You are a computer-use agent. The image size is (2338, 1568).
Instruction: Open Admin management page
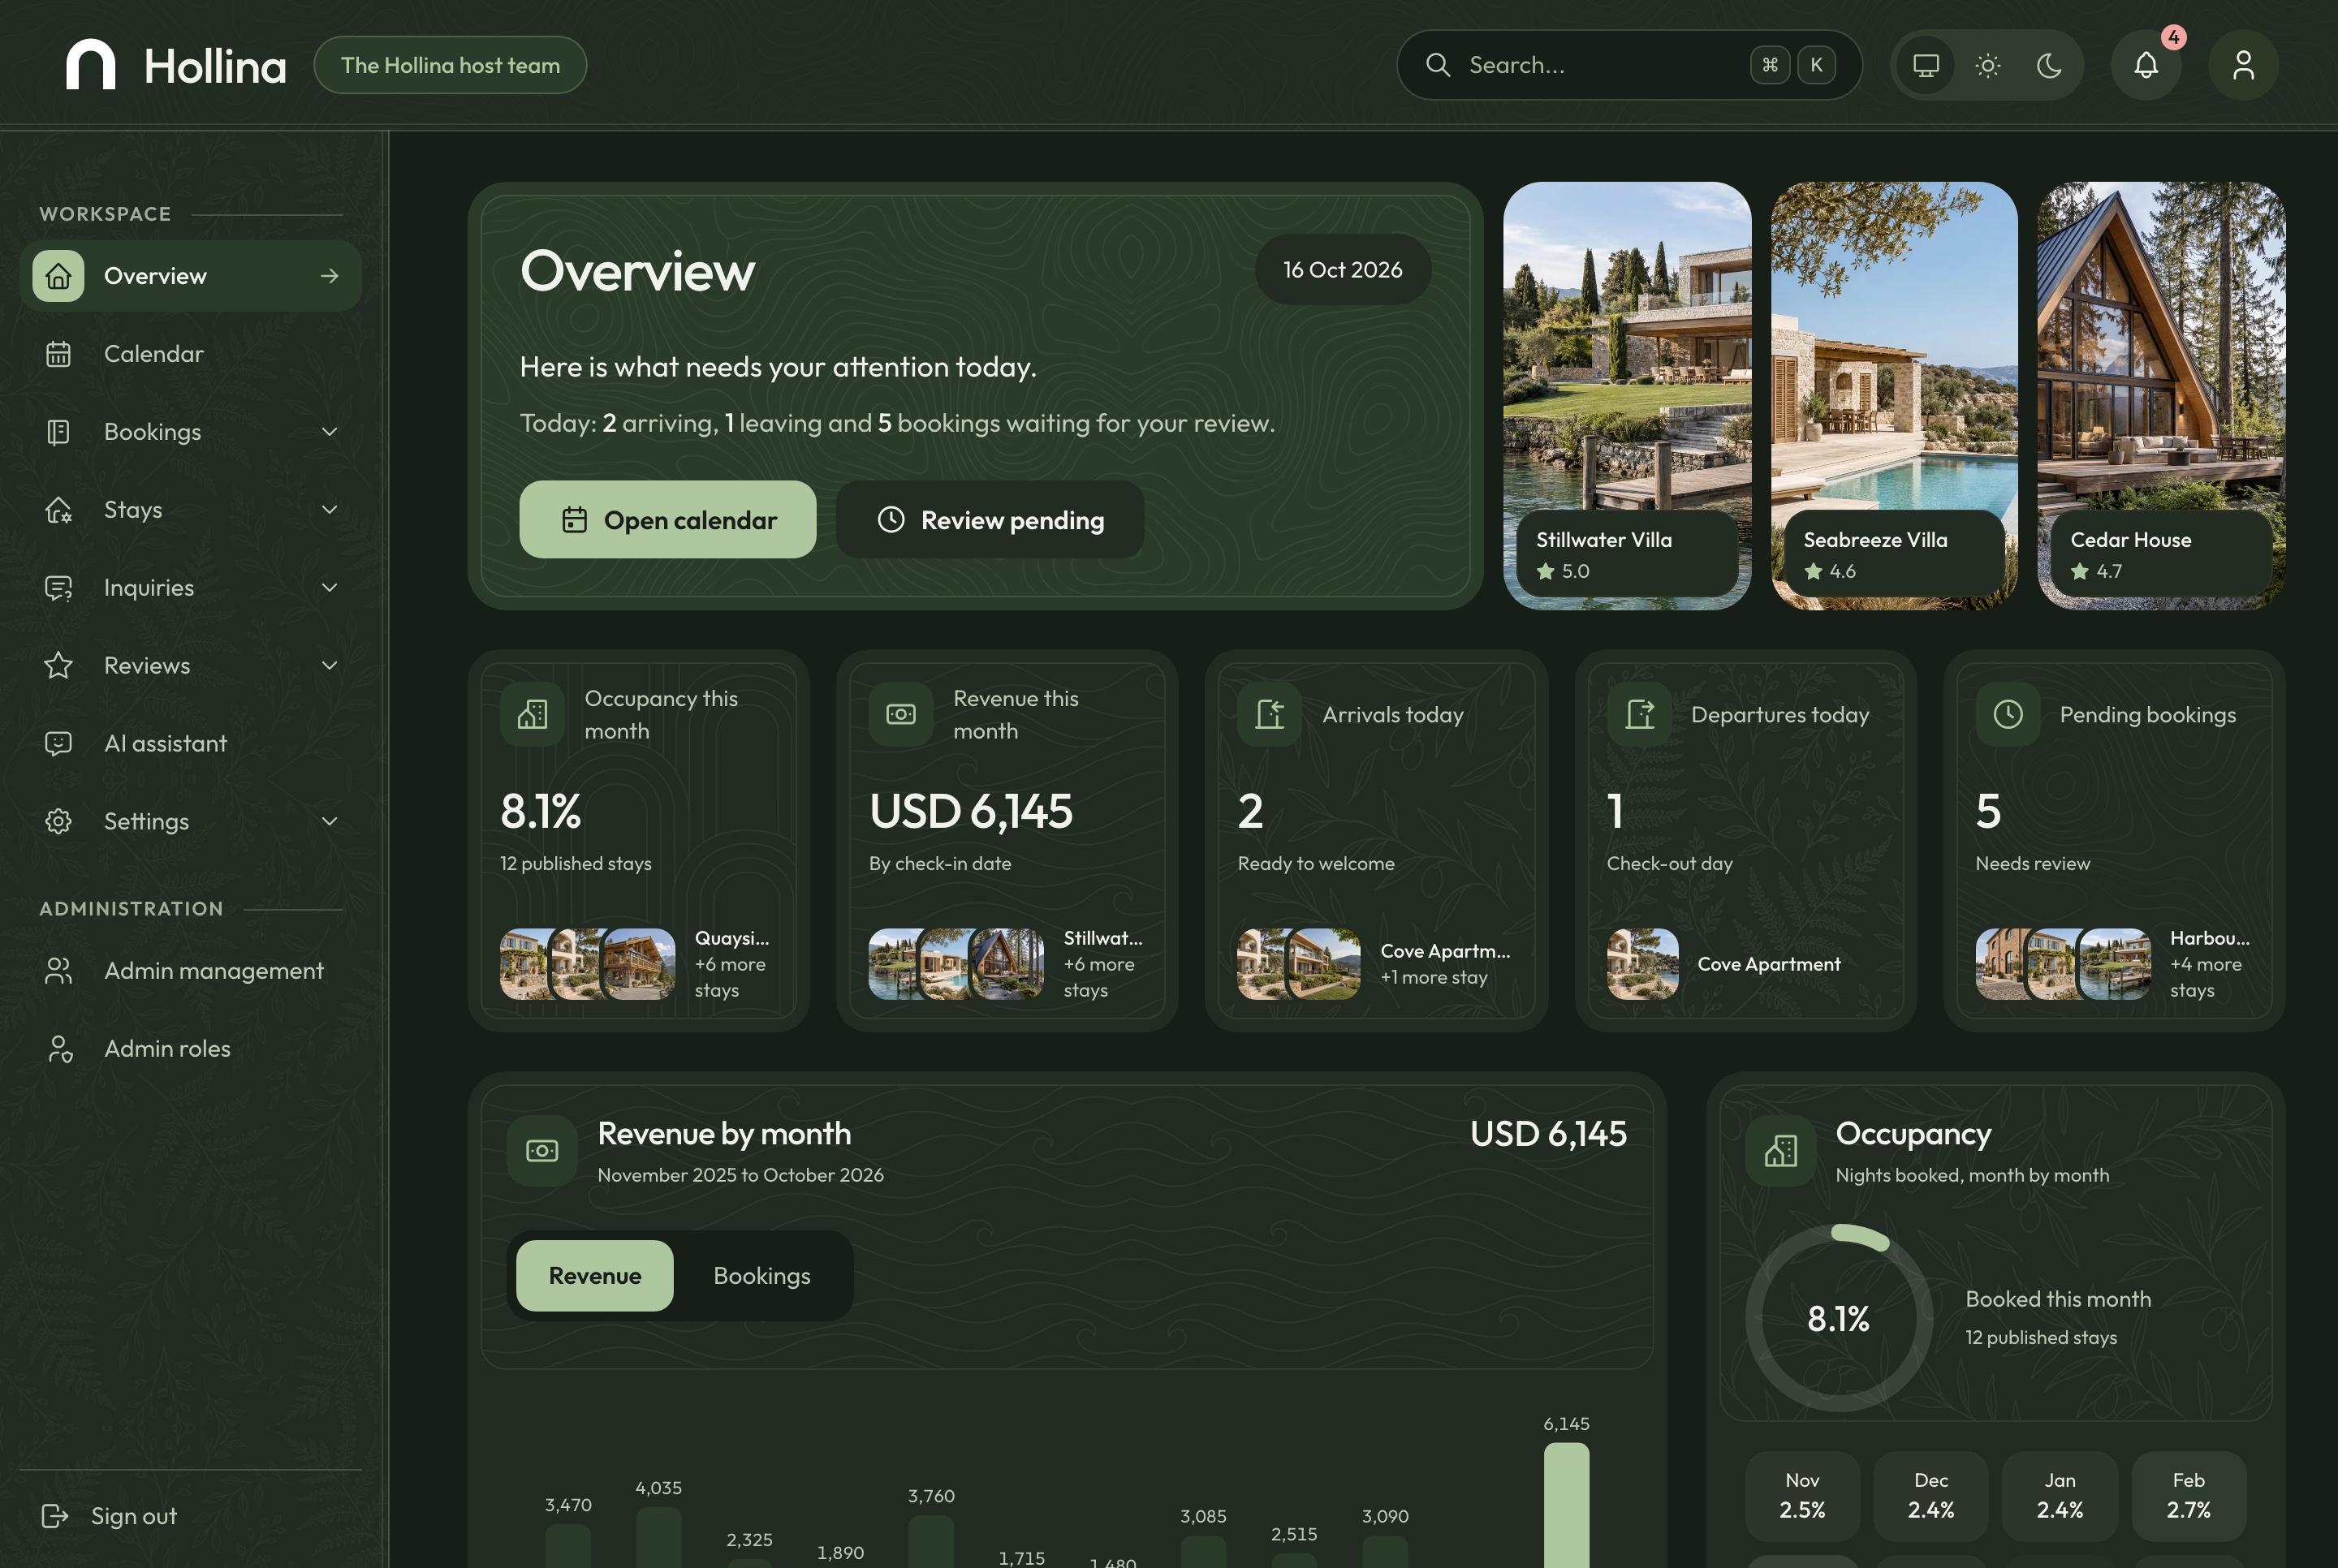coord(190,971)
